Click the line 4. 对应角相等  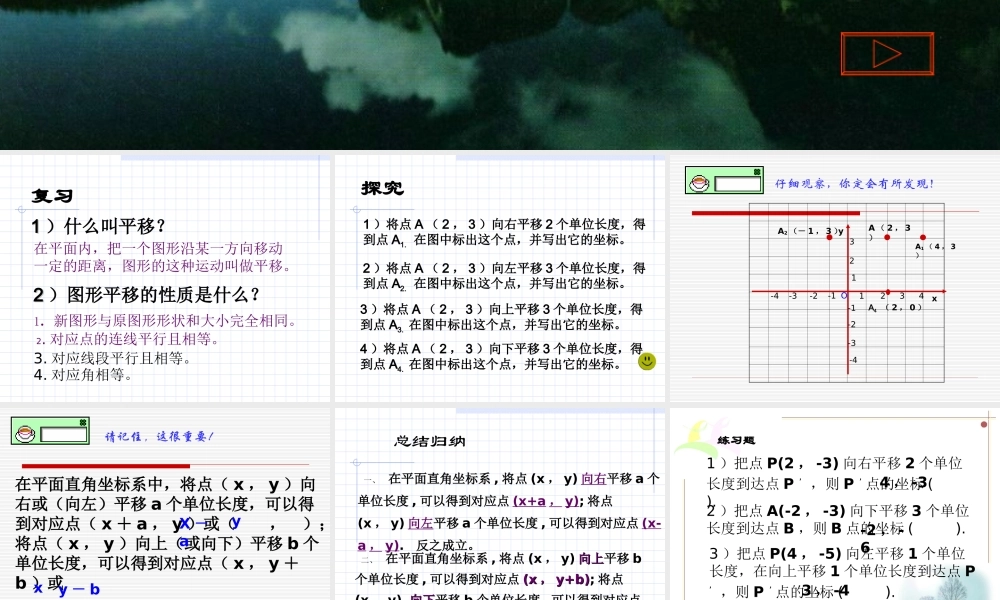pyautogui.click(x=83, y=375)
